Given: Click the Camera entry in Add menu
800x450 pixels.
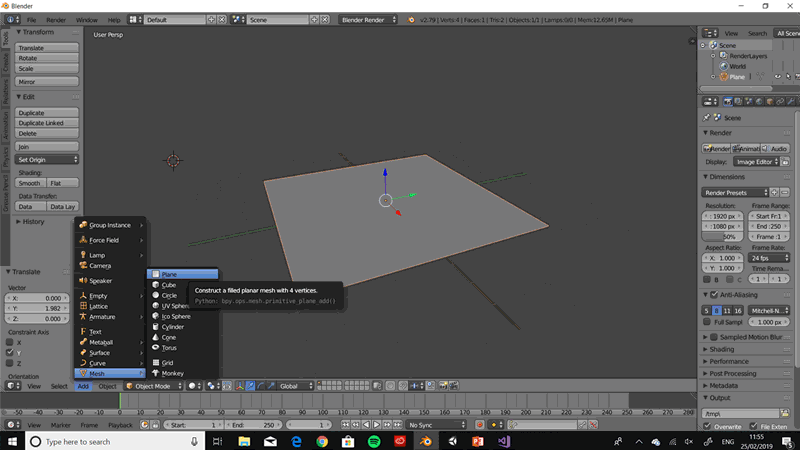Looking at the screenshot, I should [x=100, y=266].
